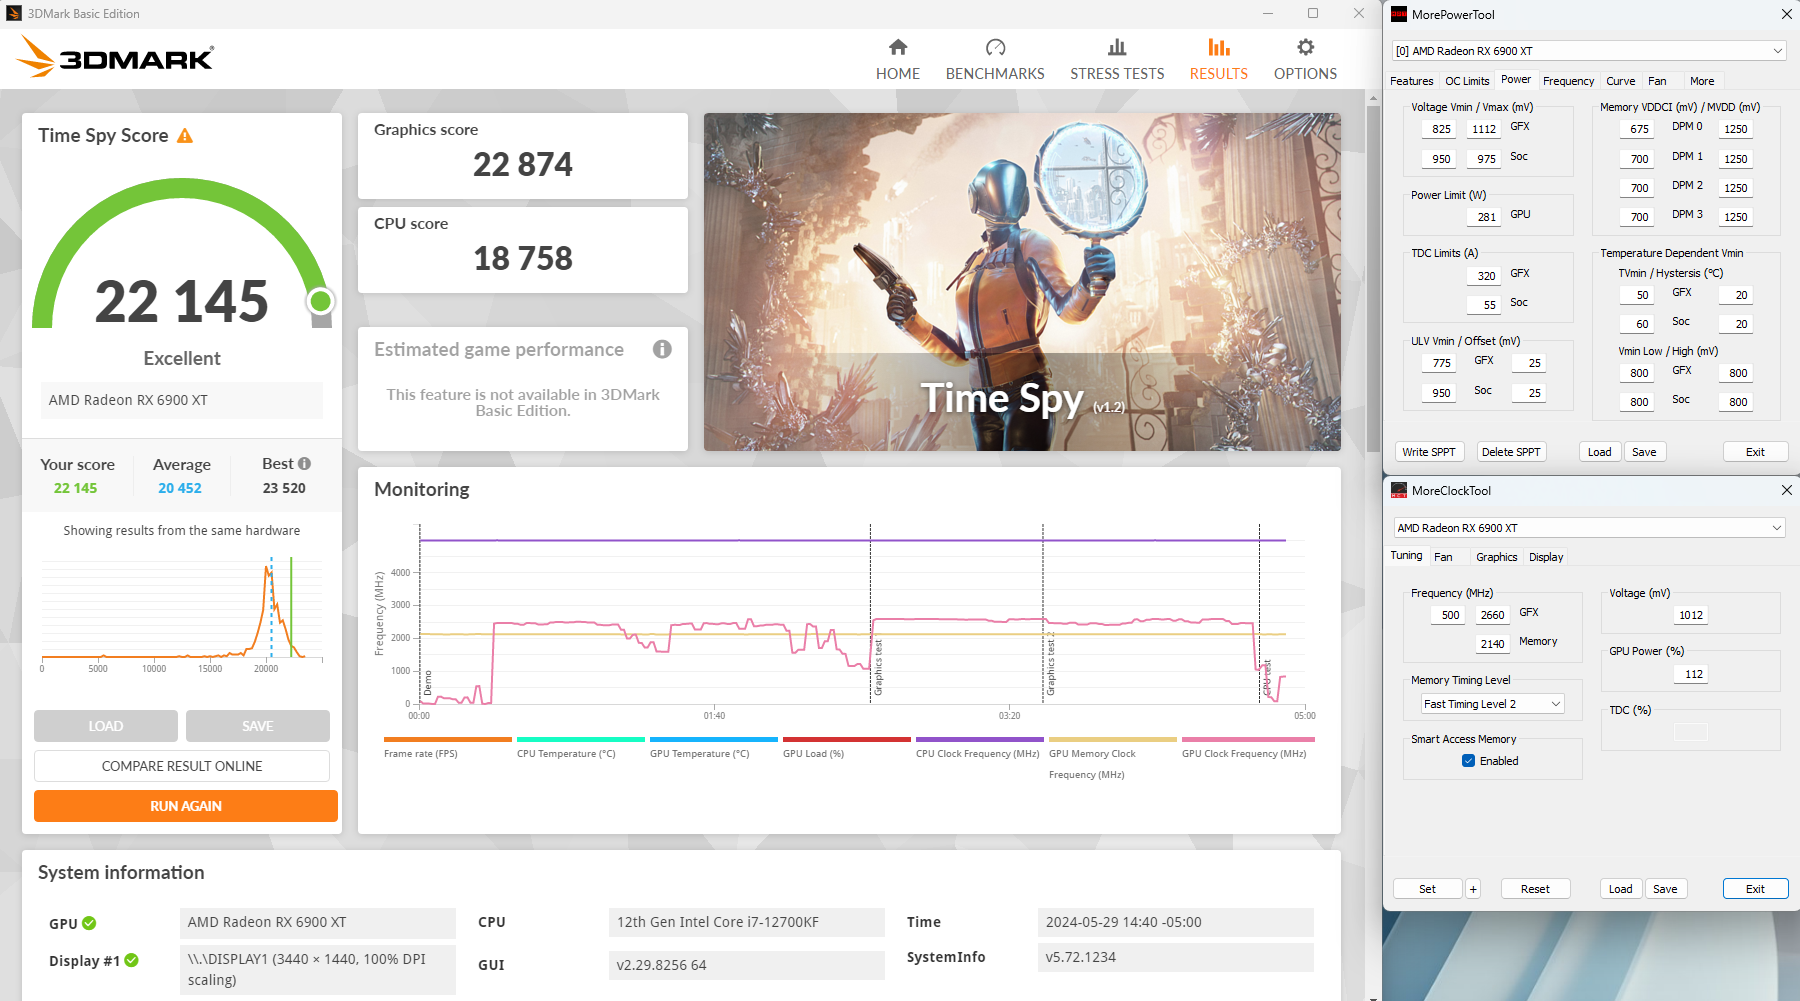
Task: Open Options via gear icon
Action: point(1304,46)
